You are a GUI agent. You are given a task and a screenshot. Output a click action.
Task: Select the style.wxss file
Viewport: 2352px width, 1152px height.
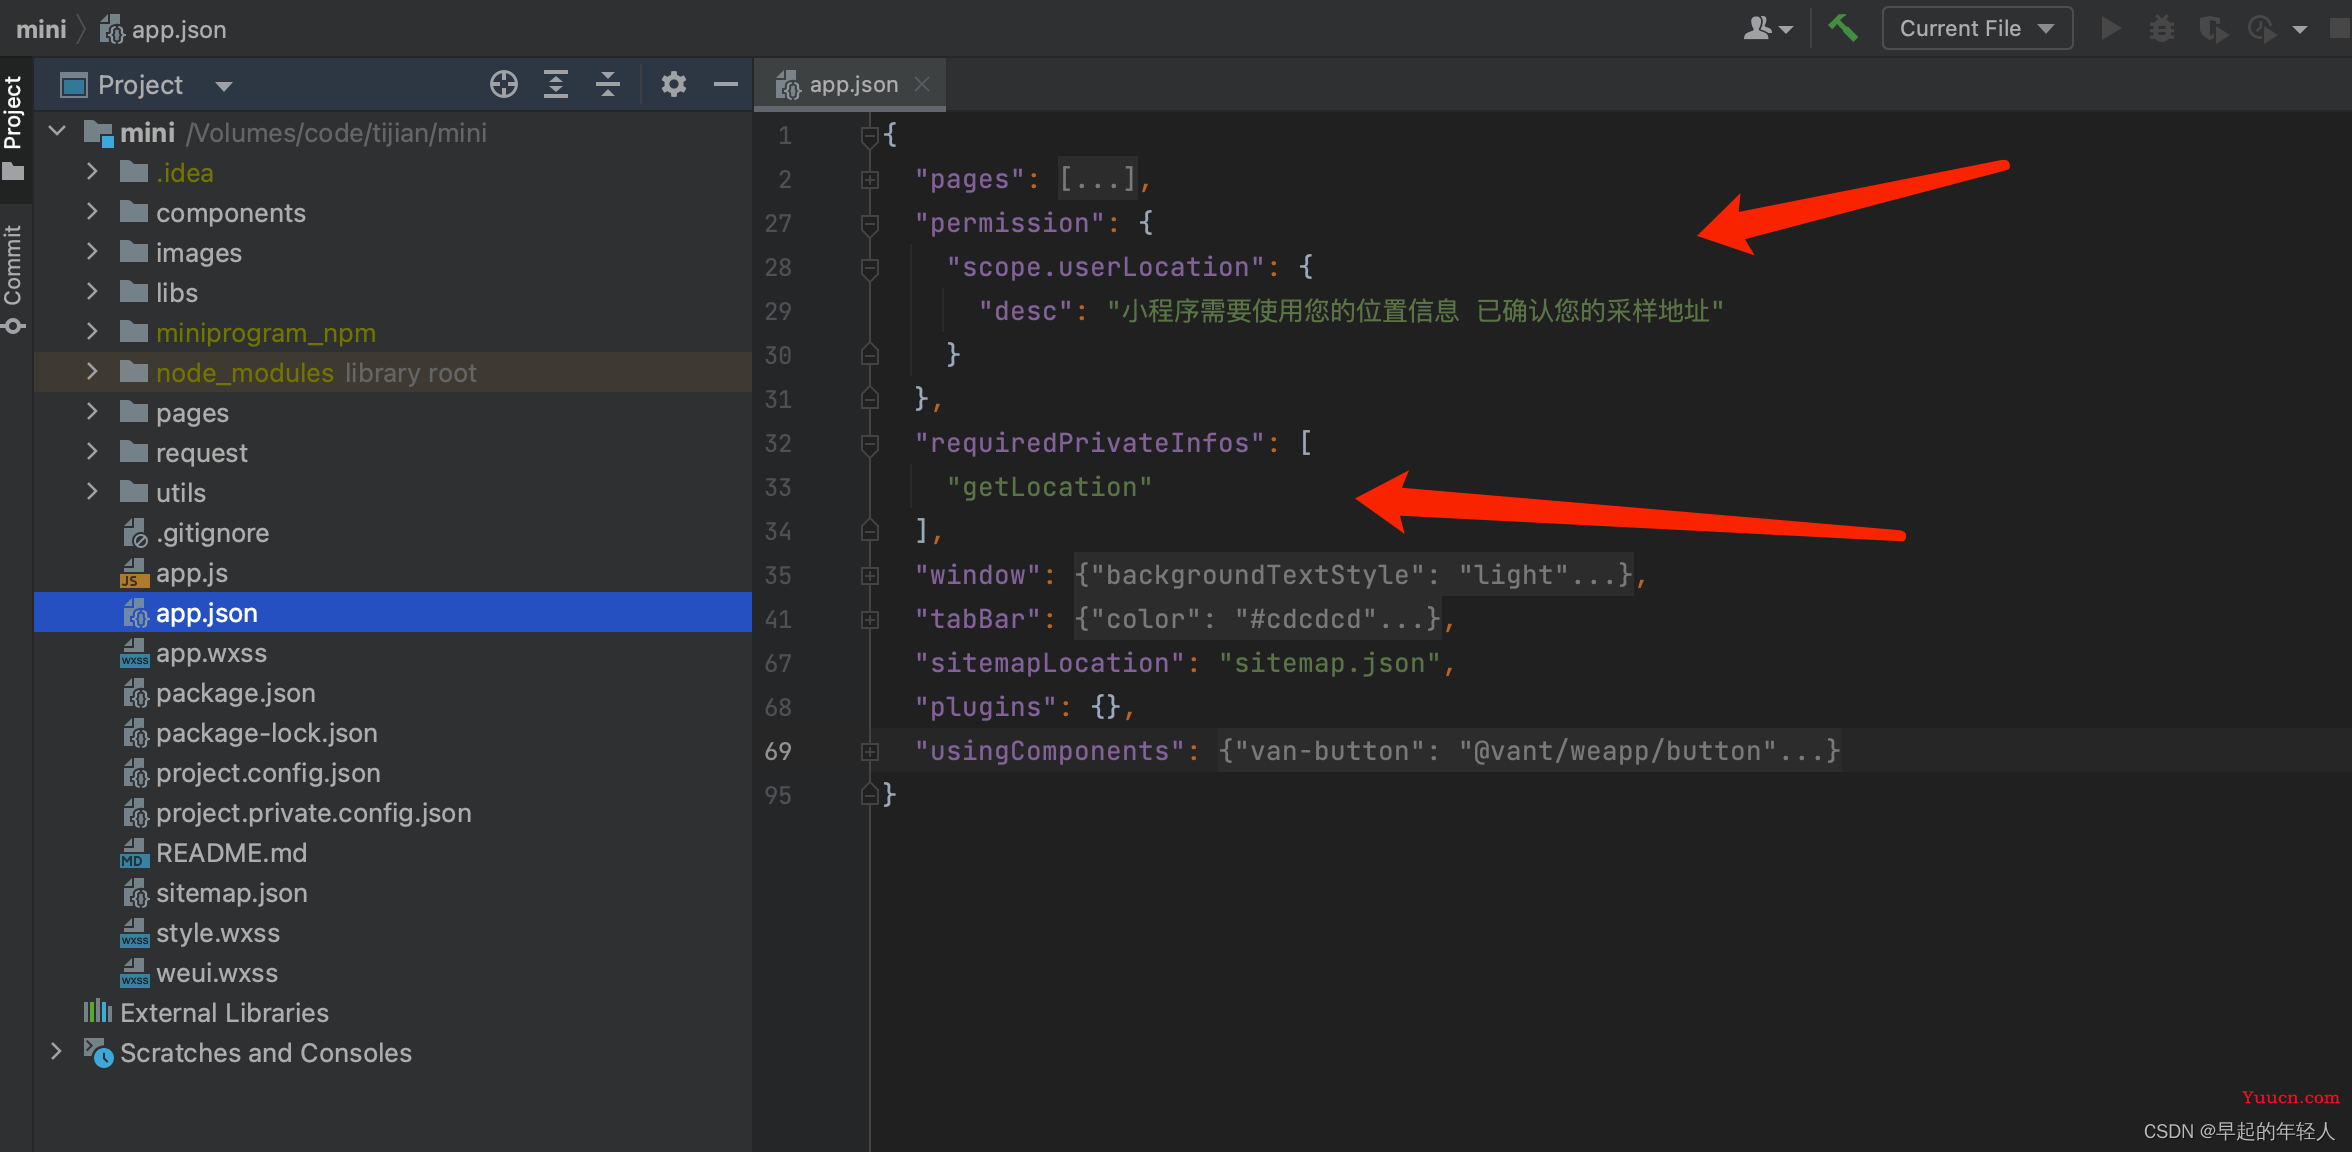[x=393, y=933]
